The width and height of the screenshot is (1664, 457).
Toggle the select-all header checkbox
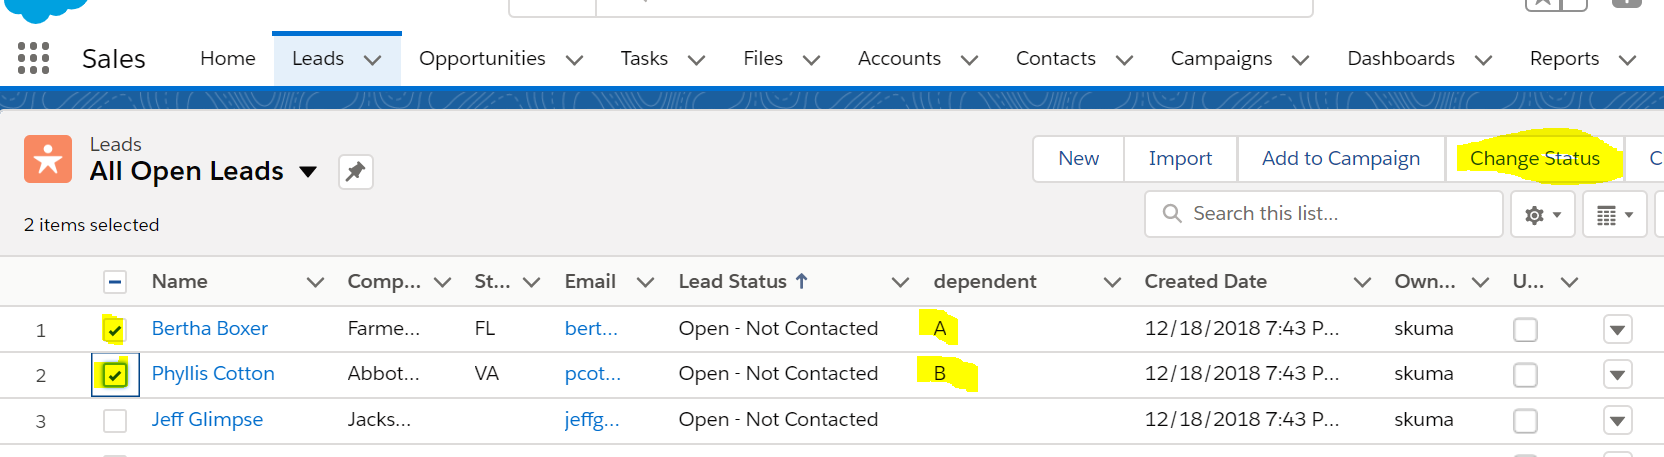point(115,282)
